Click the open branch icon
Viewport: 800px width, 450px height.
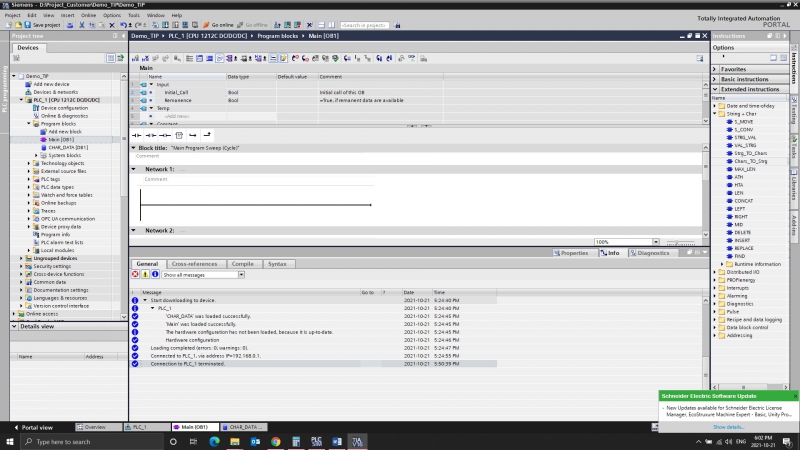(x=193, y=135)
